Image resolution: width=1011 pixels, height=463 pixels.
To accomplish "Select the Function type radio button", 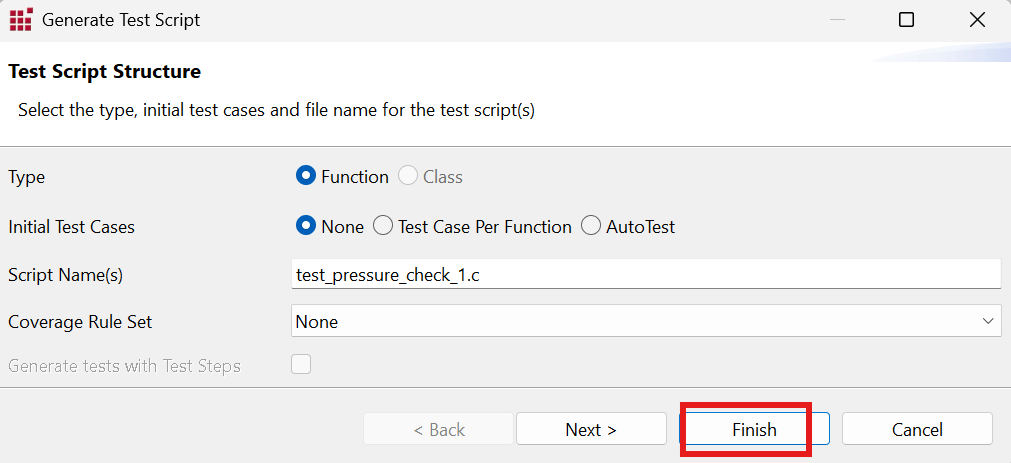I will pyautogui.click(x=306, y=176).
